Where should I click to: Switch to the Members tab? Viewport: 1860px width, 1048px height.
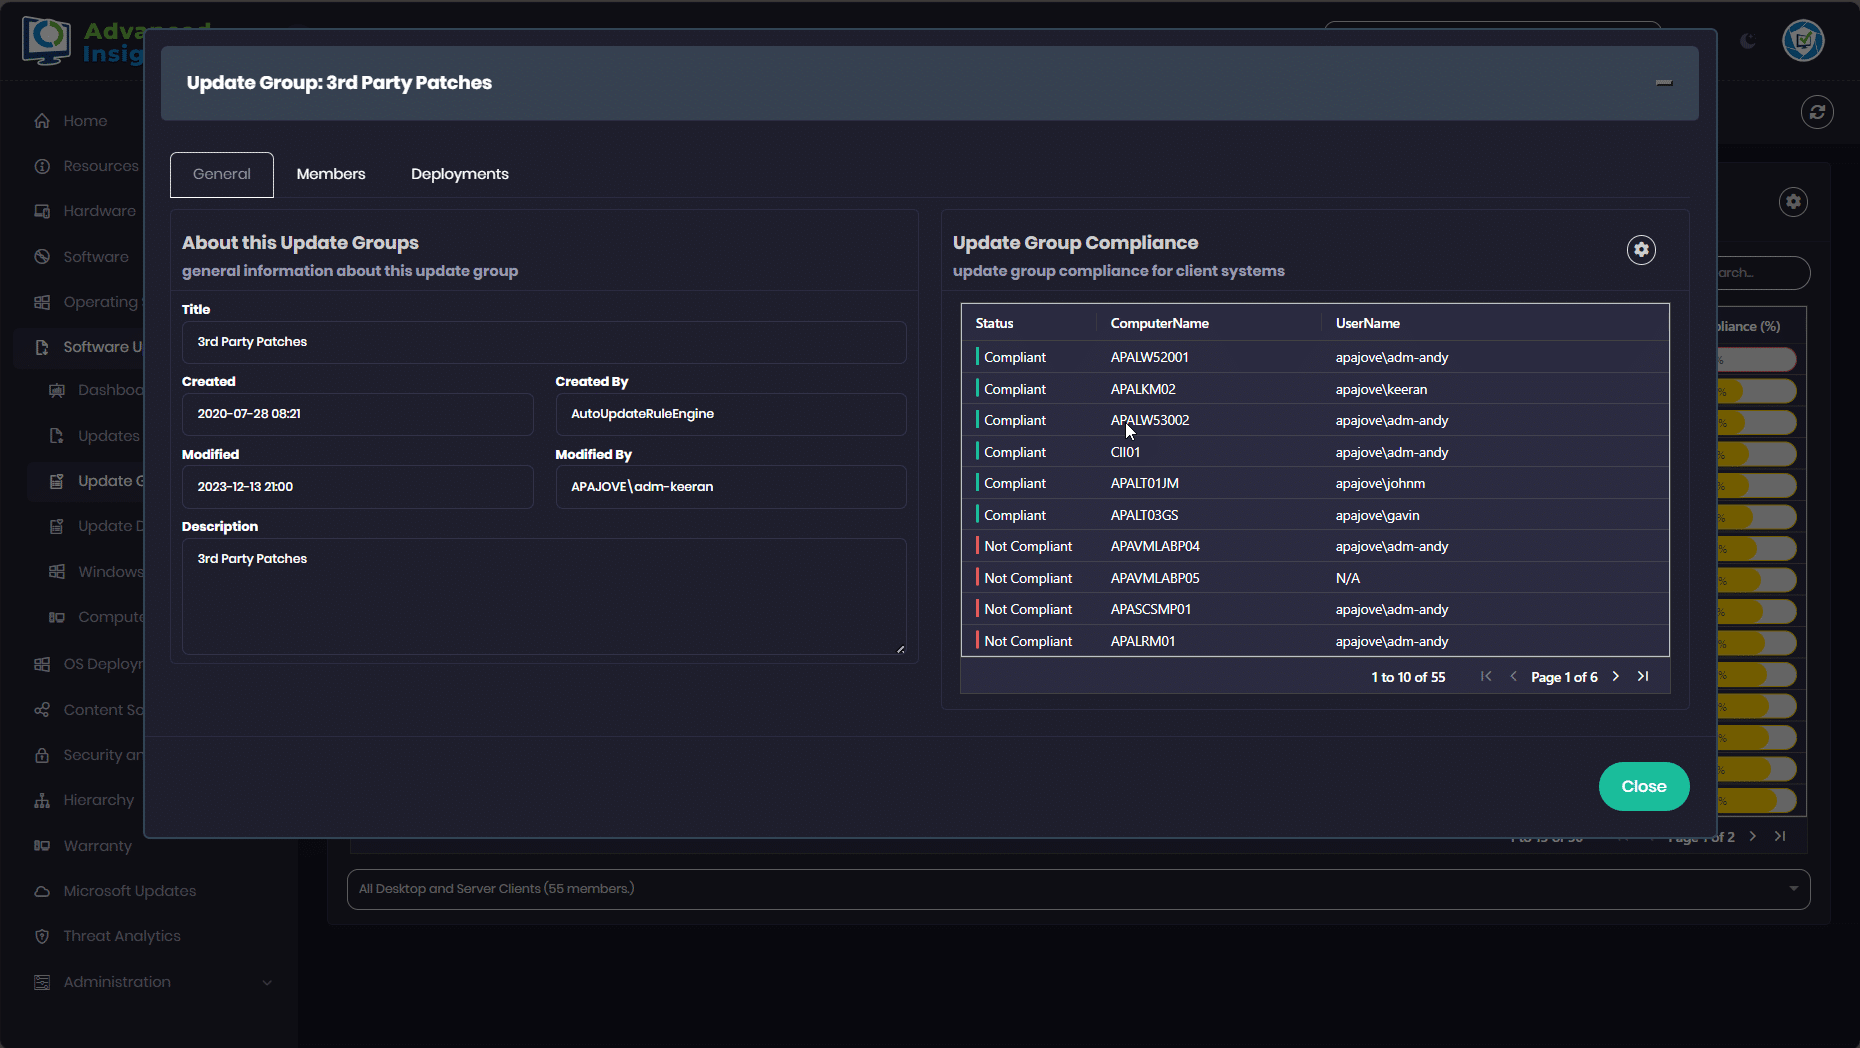(331, 174)
